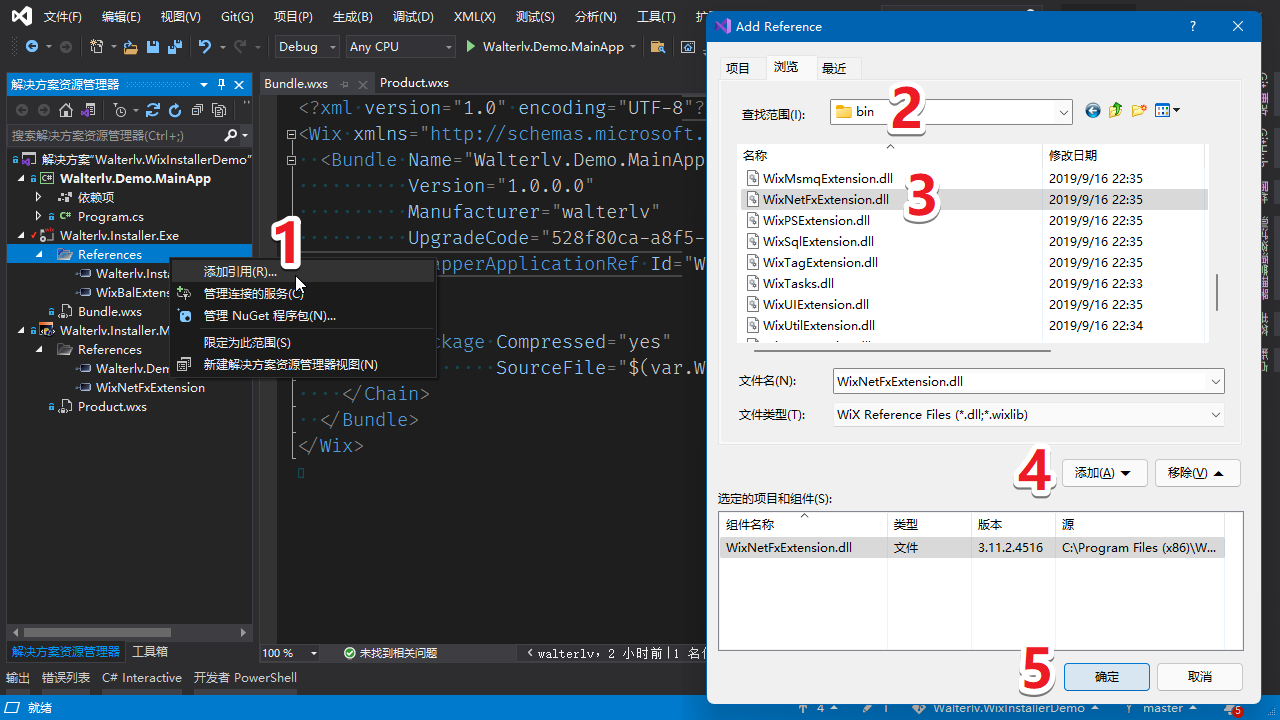The image size is (1280, 720).
Task: Open the XML(X) menu
Action: pos(474,17)
